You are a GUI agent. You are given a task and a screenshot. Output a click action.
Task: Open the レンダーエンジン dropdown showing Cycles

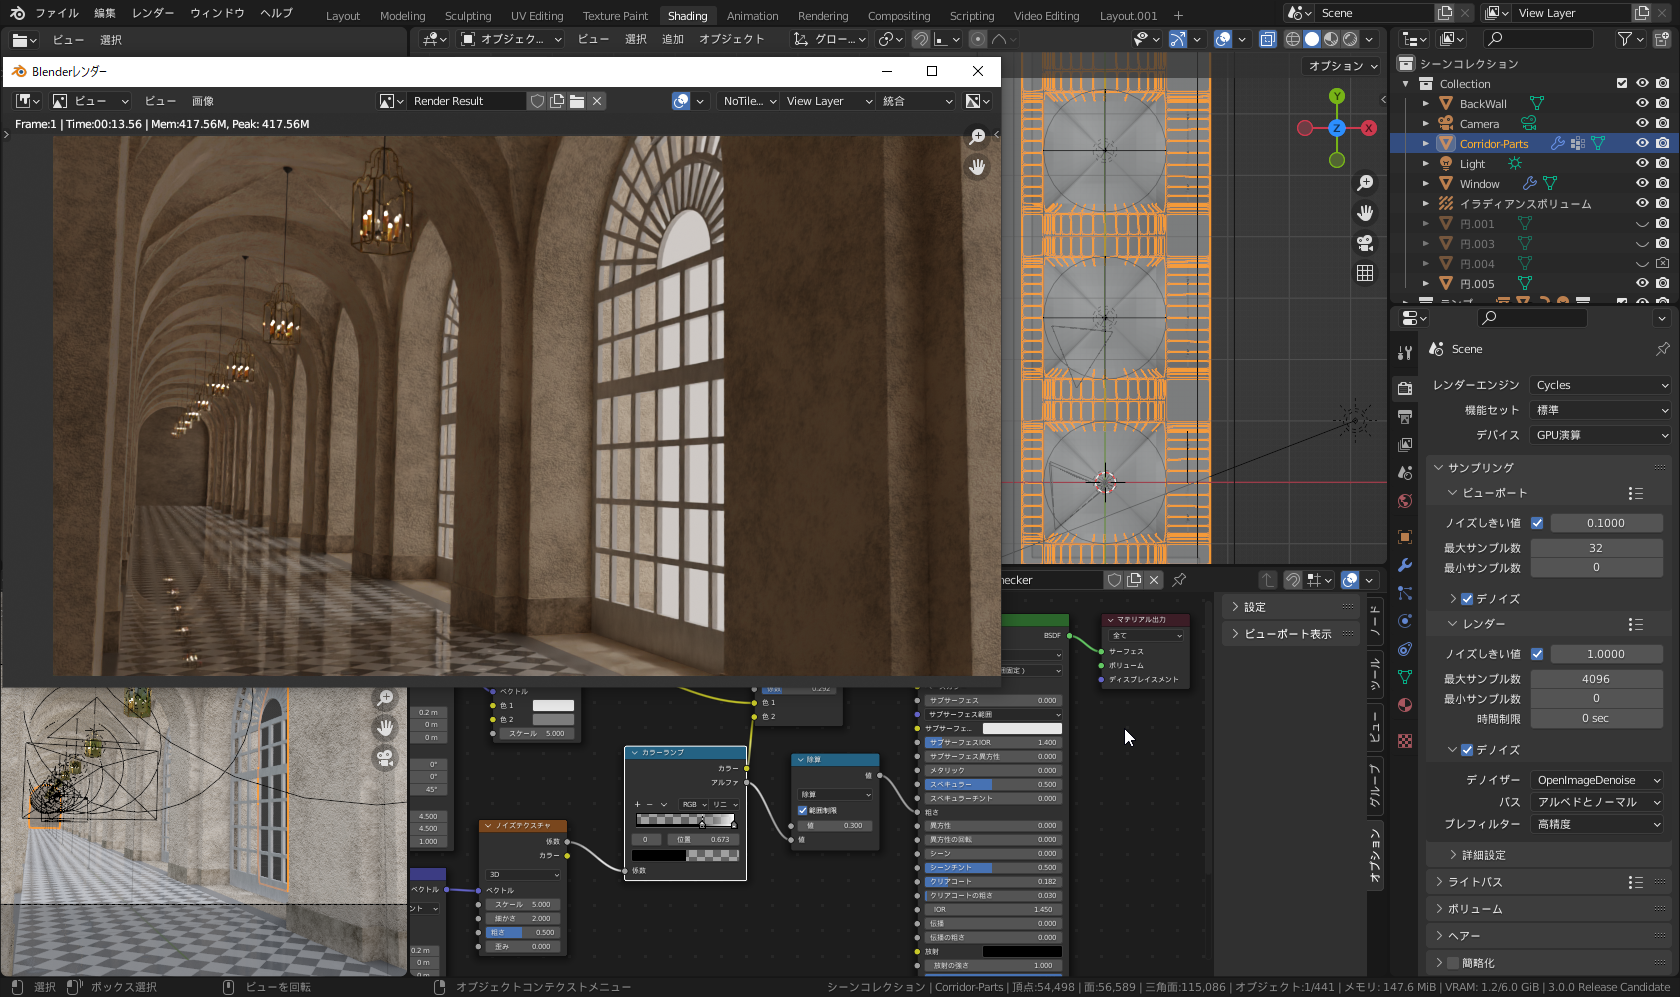click(x=1599, y=384)
